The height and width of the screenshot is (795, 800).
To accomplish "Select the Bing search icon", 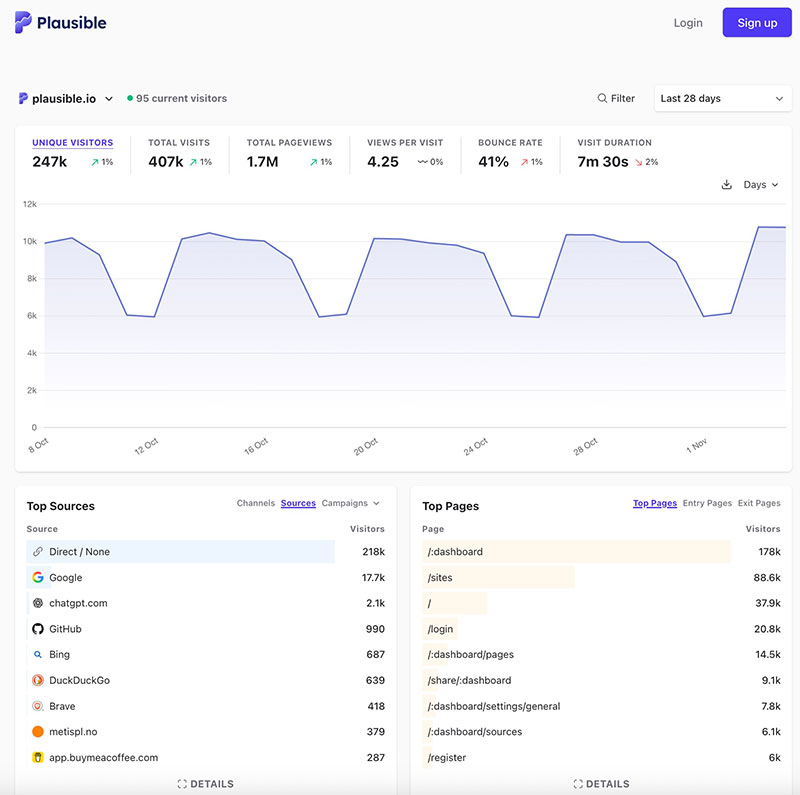I will point(37,654).
